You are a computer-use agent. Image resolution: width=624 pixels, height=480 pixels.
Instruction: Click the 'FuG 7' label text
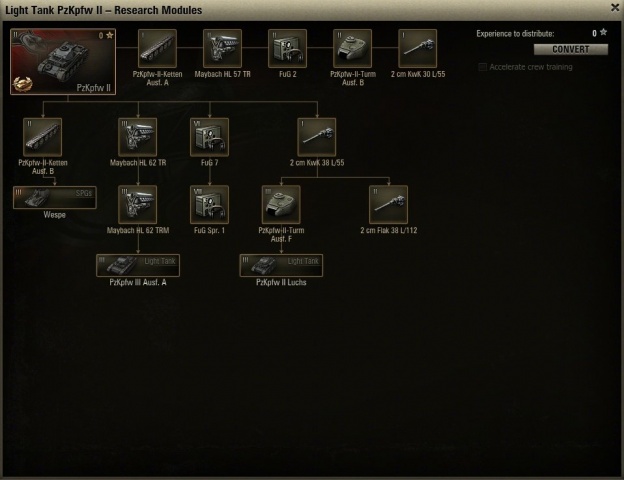210,162
